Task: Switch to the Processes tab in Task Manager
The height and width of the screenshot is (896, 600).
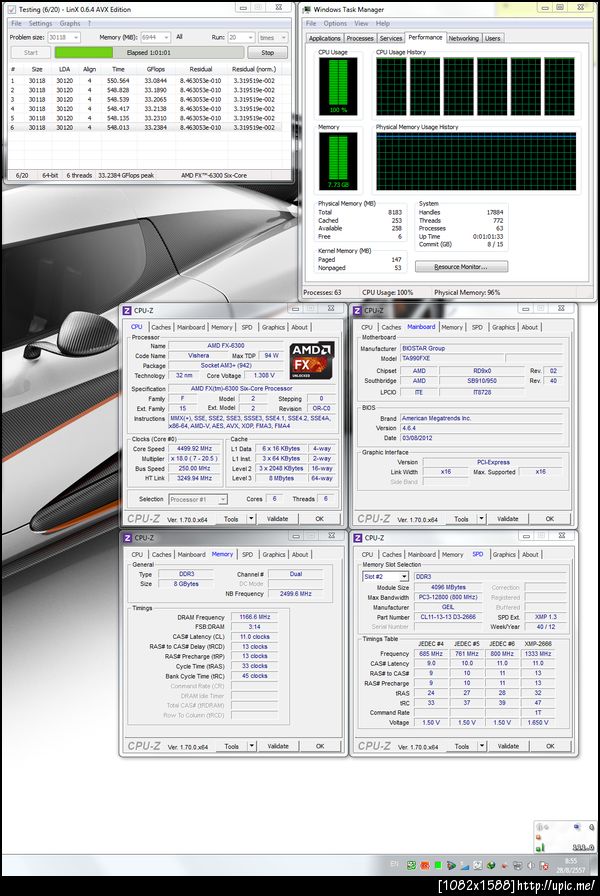Action: [x=360, y=38]
